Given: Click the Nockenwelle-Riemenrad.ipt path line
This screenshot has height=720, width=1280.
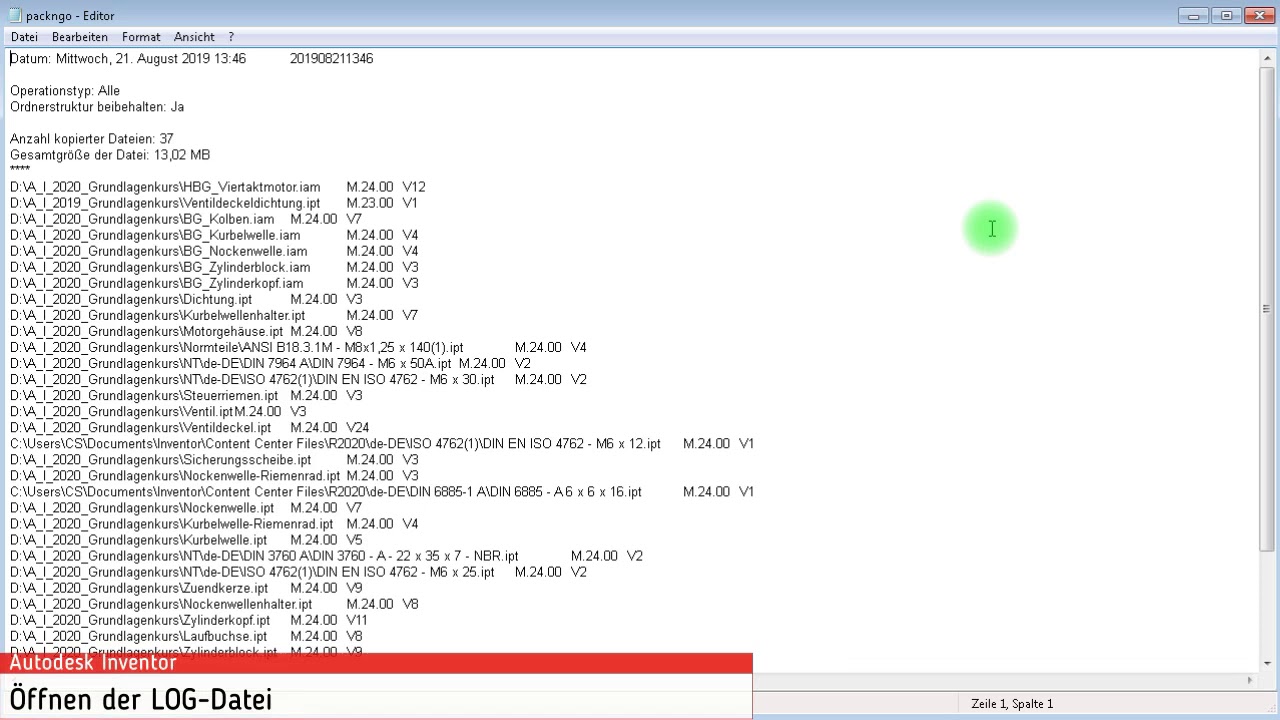Looking at the screenshot, I should tap(214, 475).
